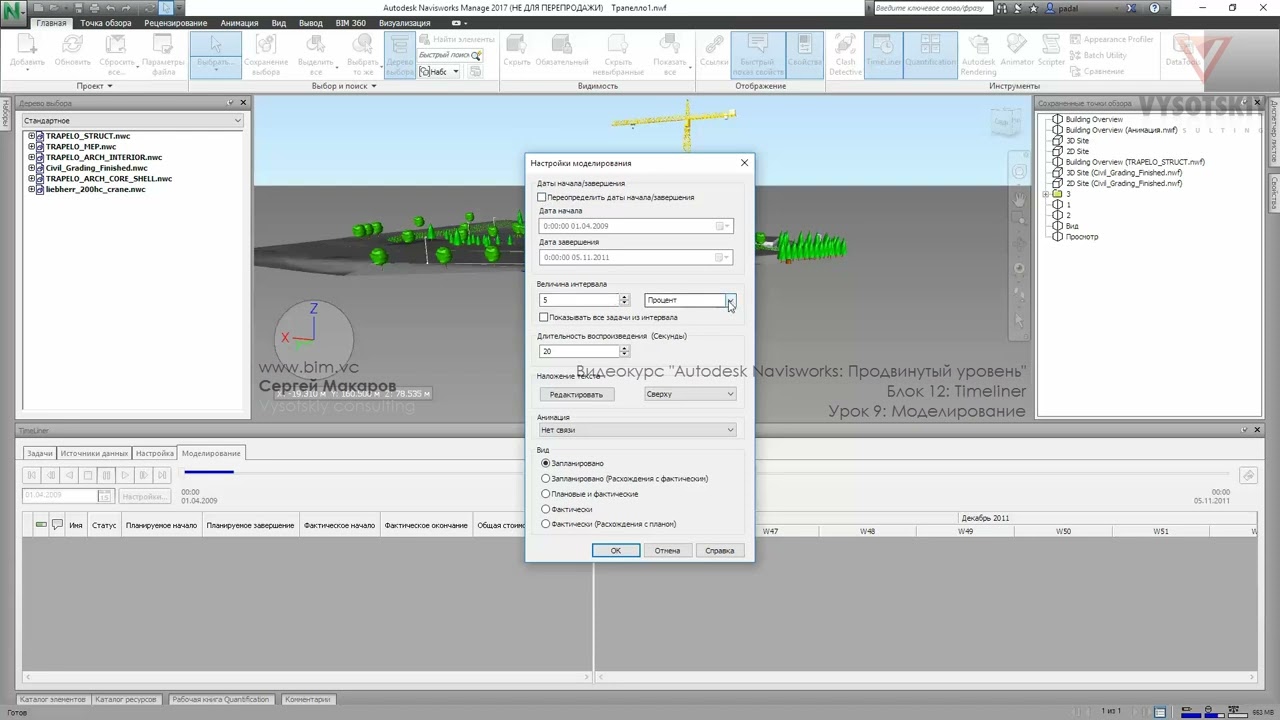The image size is (1280, 720).
Task: Click the Сбросить все ribbon icon
Action: coord(116,53)
